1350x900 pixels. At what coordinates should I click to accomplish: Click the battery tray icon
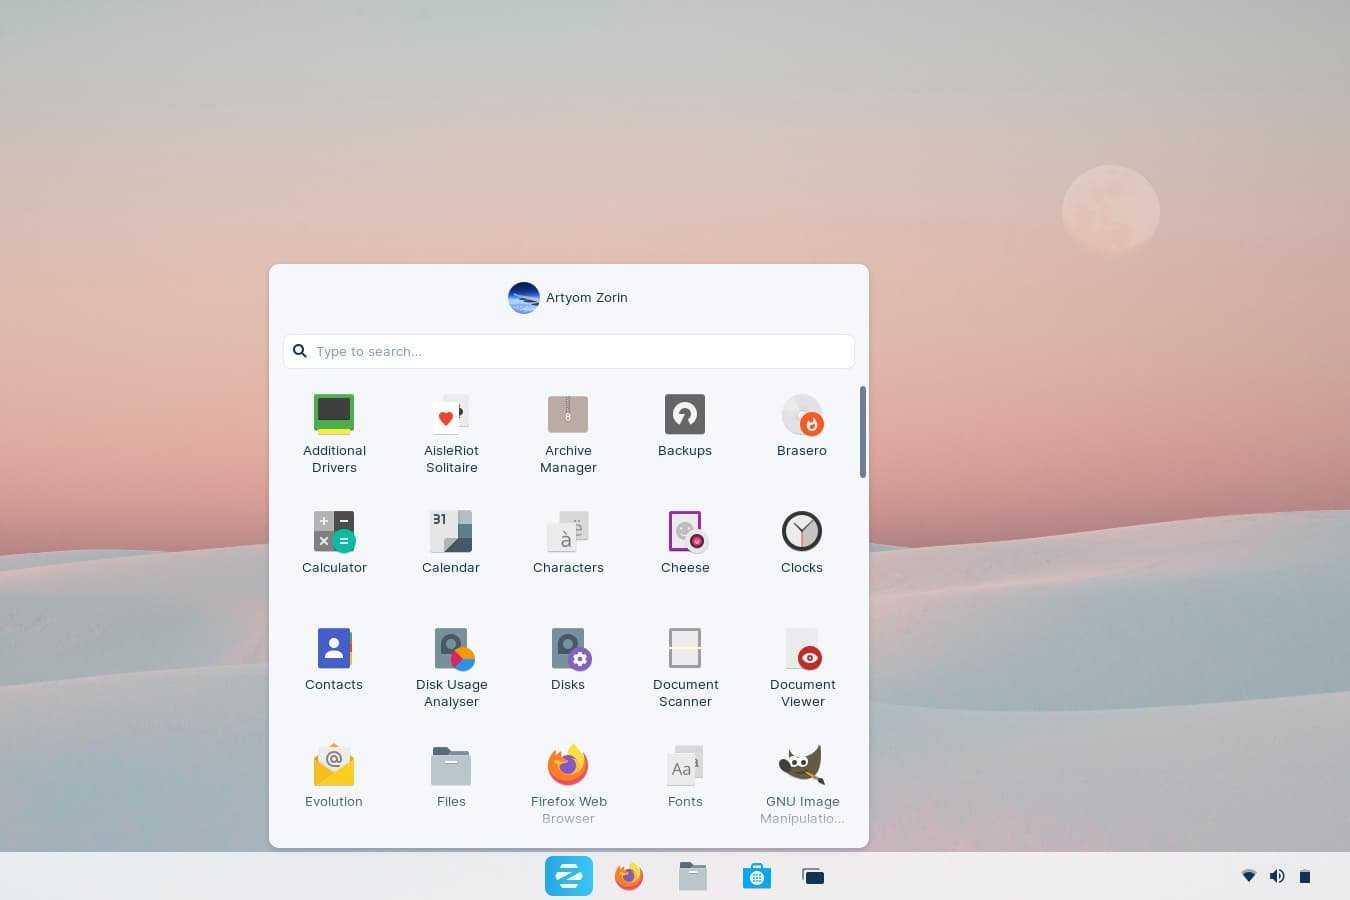[1305, 876]
